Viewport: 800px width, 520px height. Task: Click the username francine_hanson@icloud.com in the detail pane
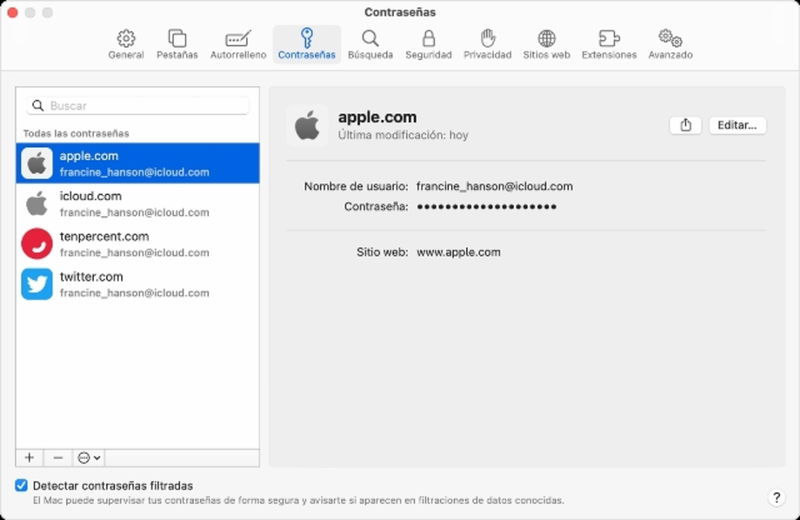click(494, 186)
